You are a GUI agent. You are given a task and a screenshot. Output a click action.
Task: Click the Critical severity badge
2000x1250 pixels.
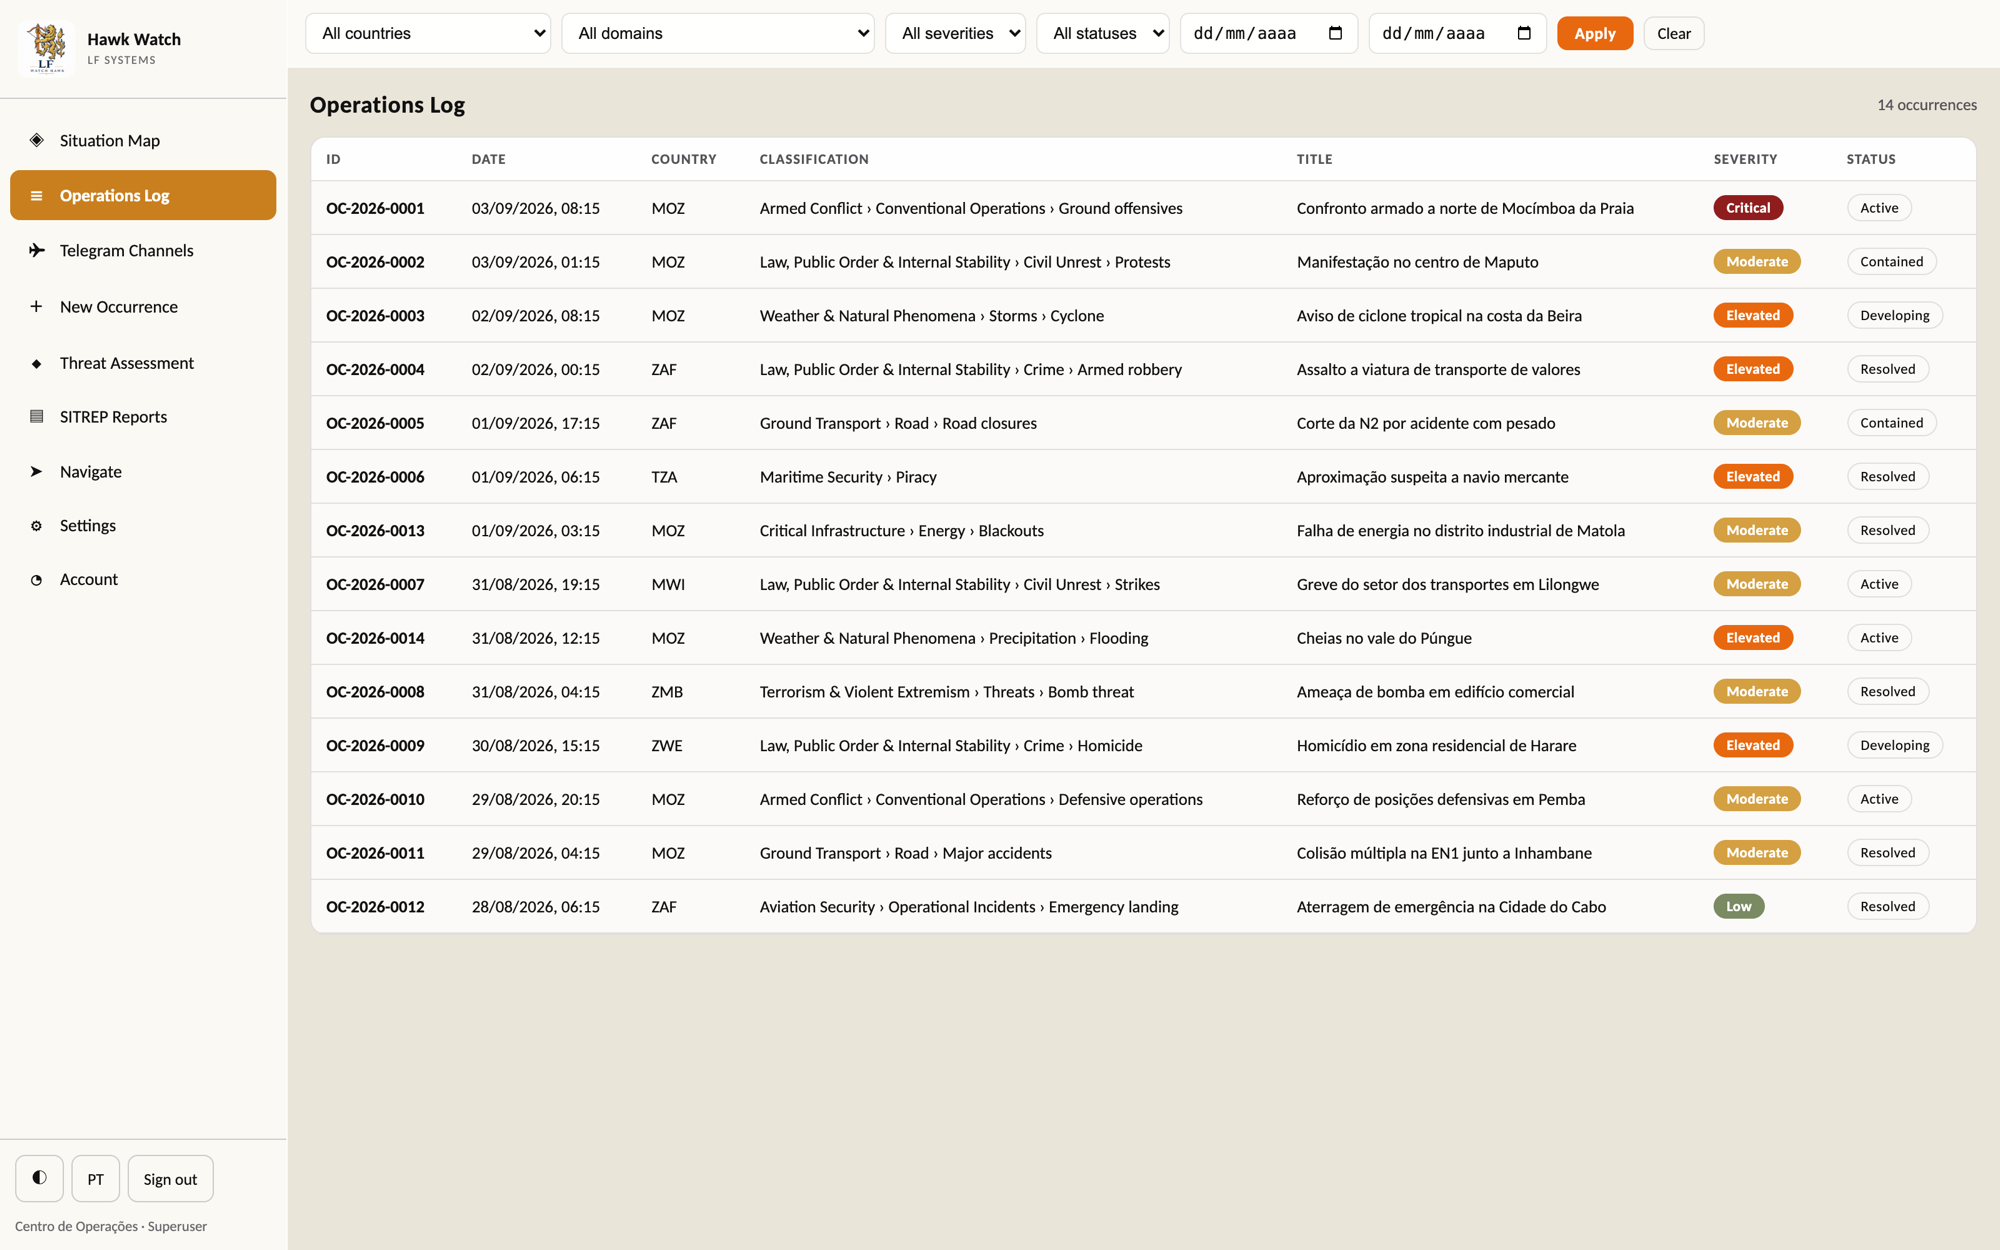click(1748, 208)
